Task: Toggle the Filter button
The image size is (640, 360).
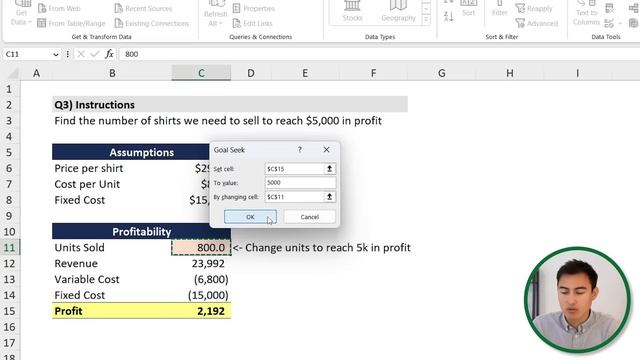Action: point(500,9)
